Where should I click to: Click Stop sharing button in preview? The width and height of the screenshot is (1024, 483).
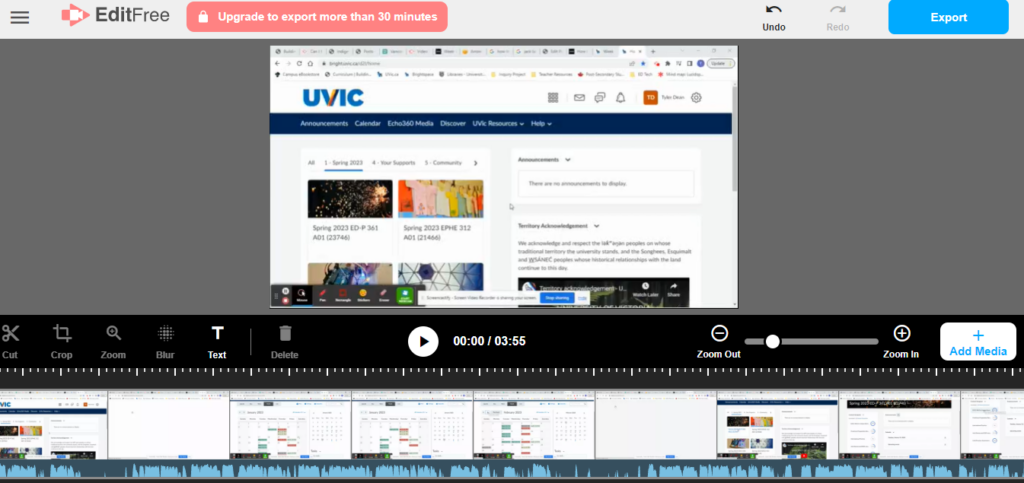pos(557,298)
